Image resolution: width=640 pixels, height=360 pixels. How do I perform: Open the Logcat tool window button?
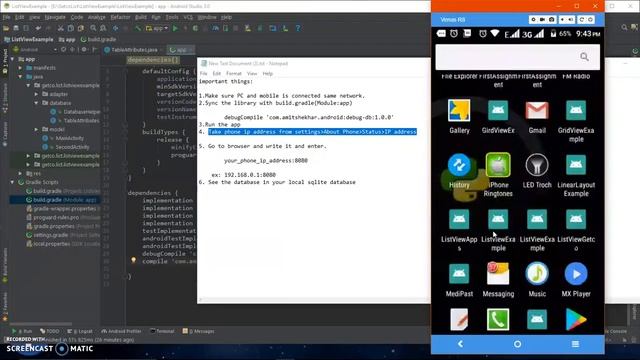80,331
